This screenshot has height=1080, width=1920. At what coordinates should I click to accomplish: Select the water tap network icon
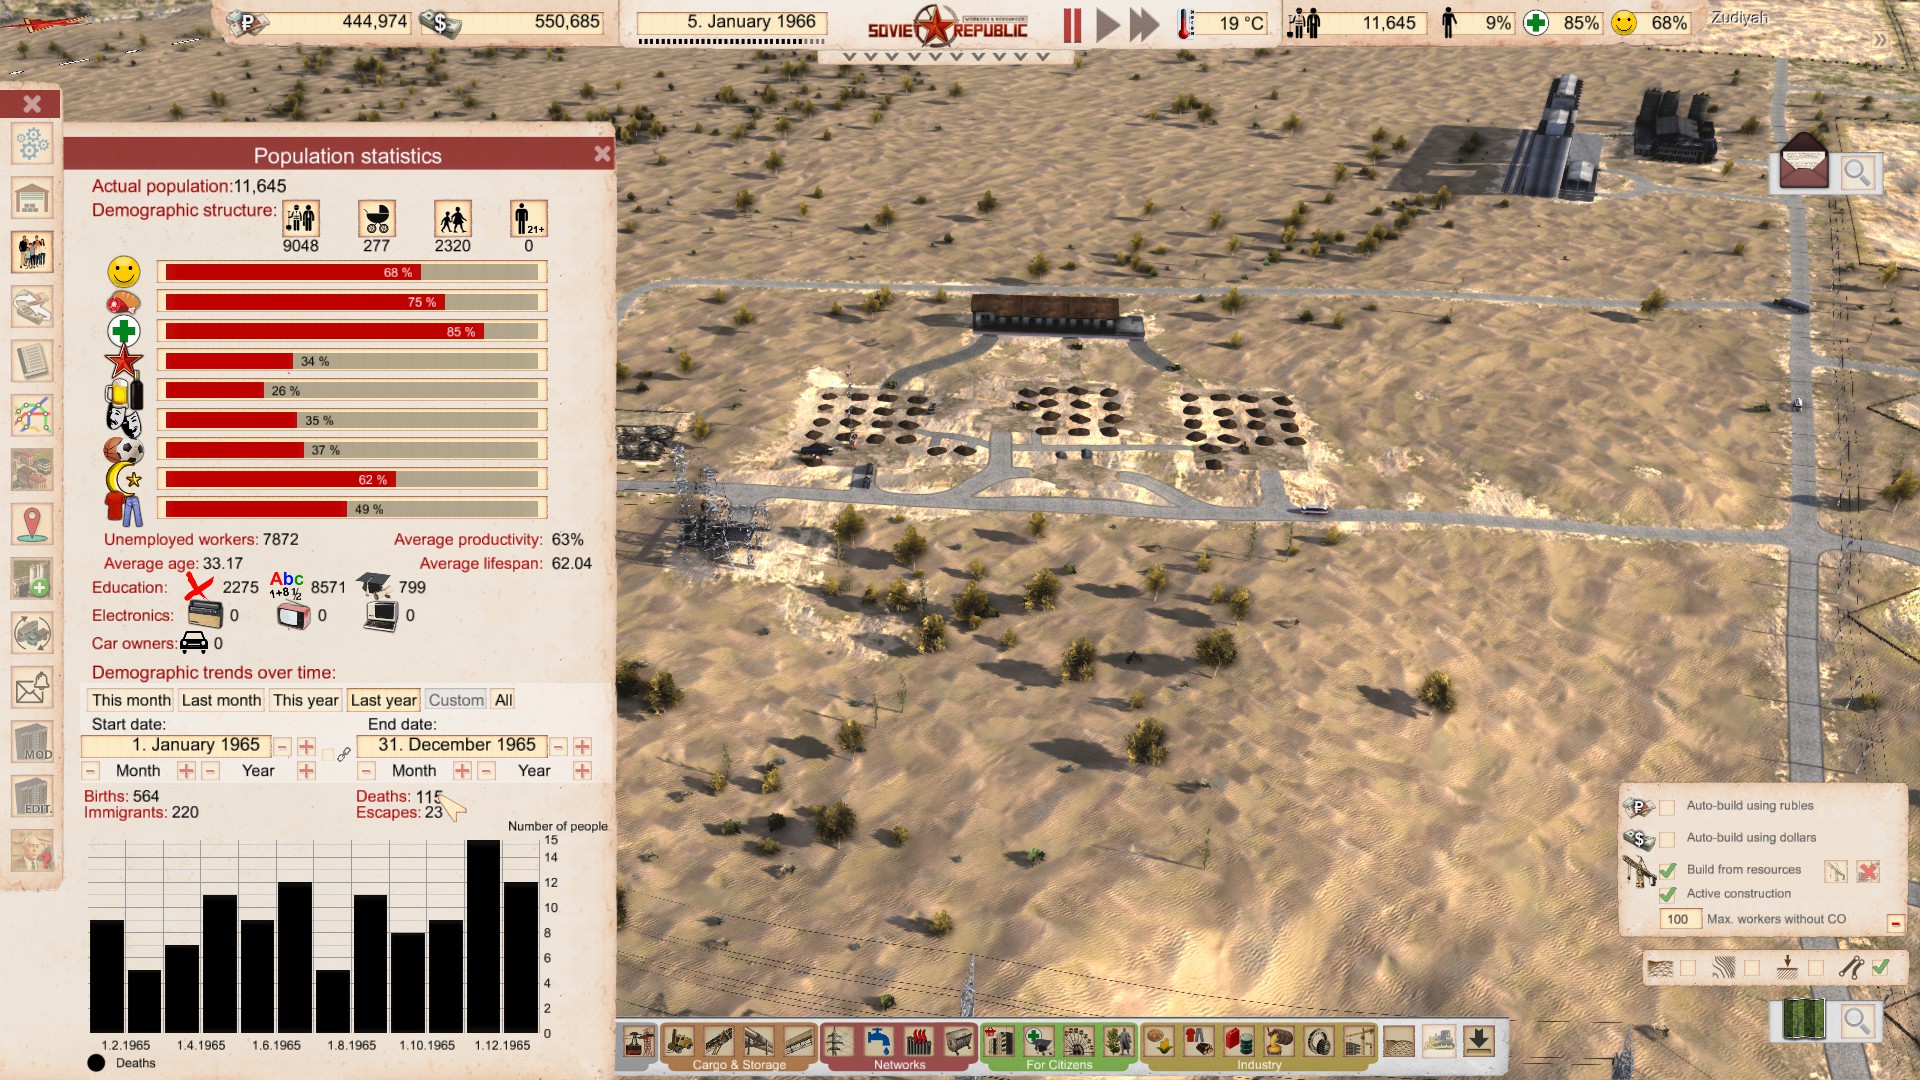point(879,1042)
